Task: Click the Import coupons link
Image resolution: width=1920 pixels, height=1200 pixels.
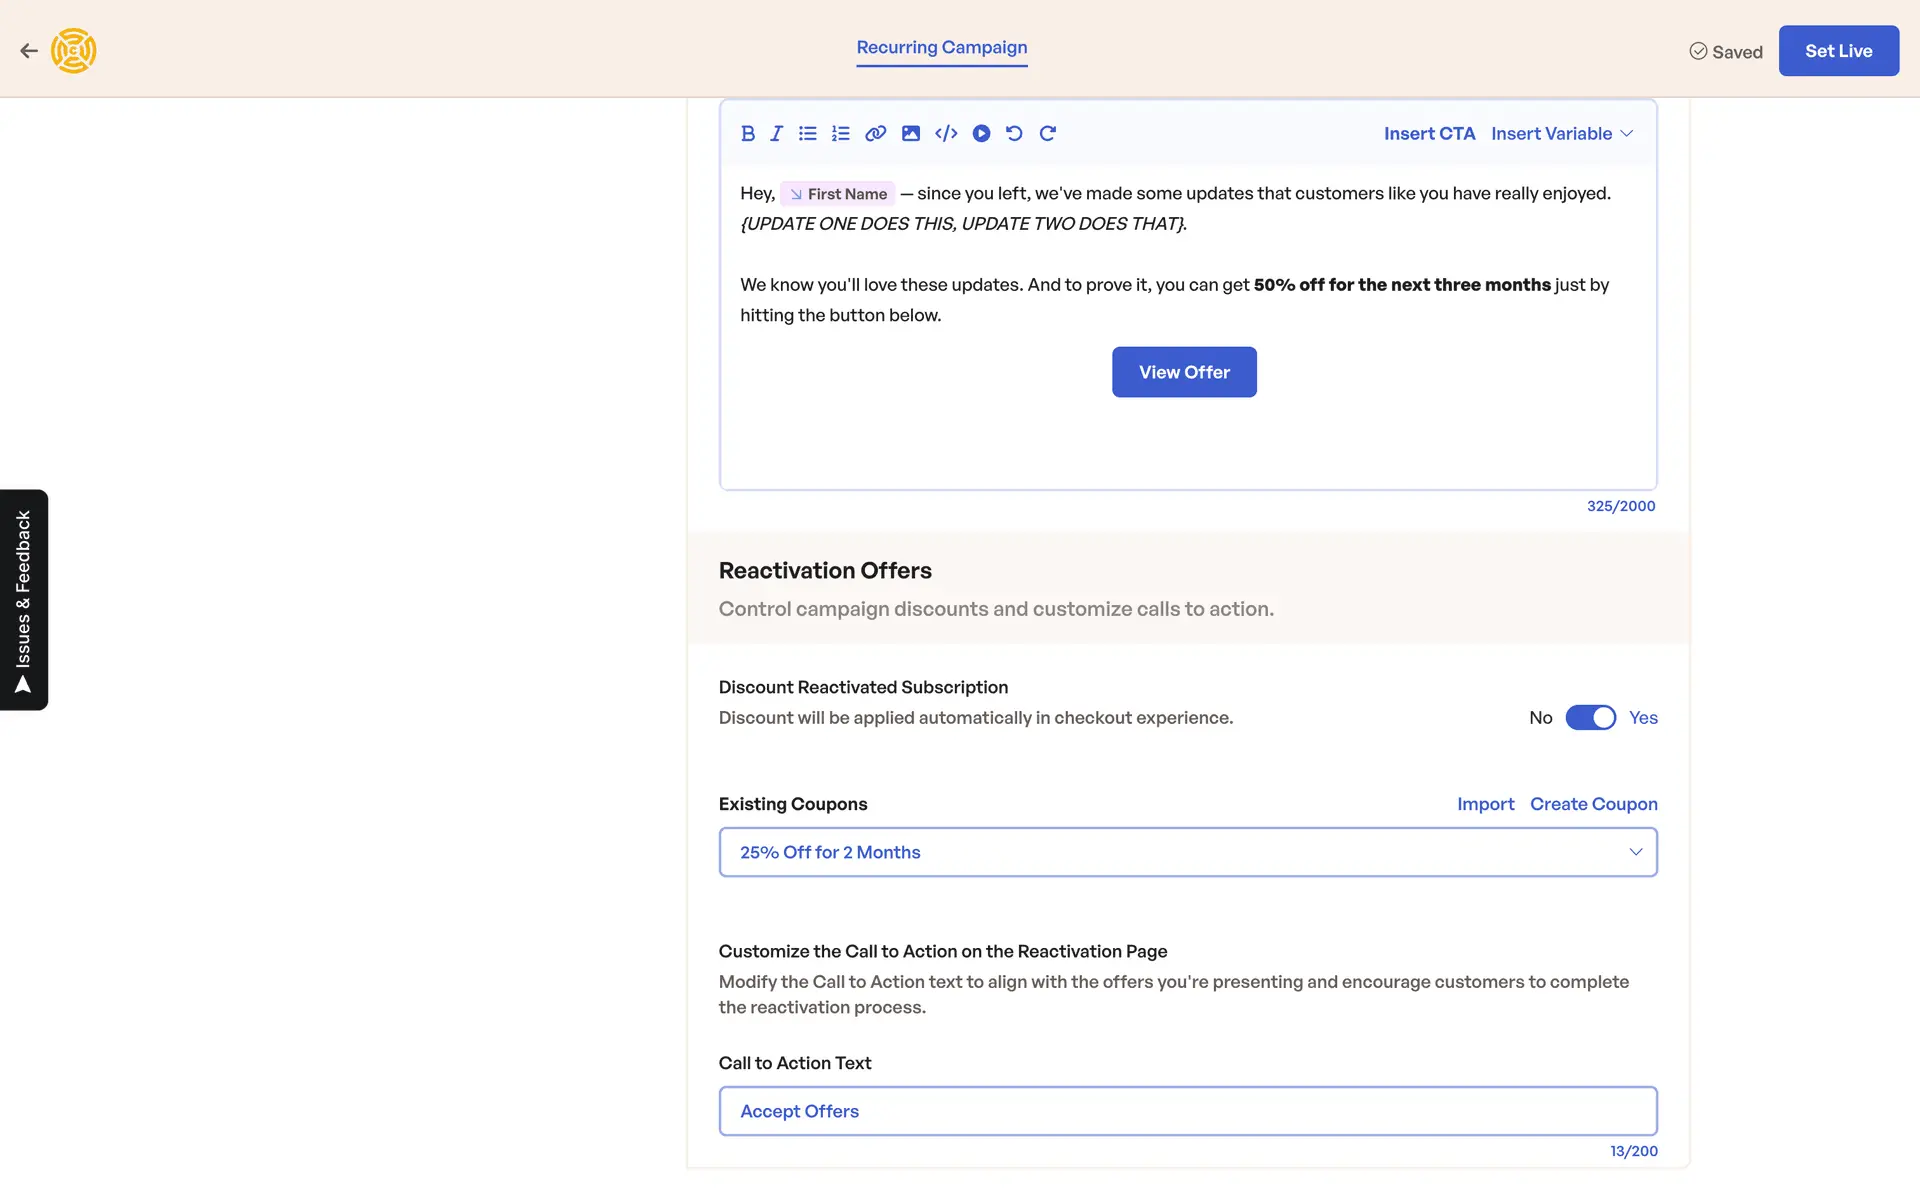Action: [1485, 804]
